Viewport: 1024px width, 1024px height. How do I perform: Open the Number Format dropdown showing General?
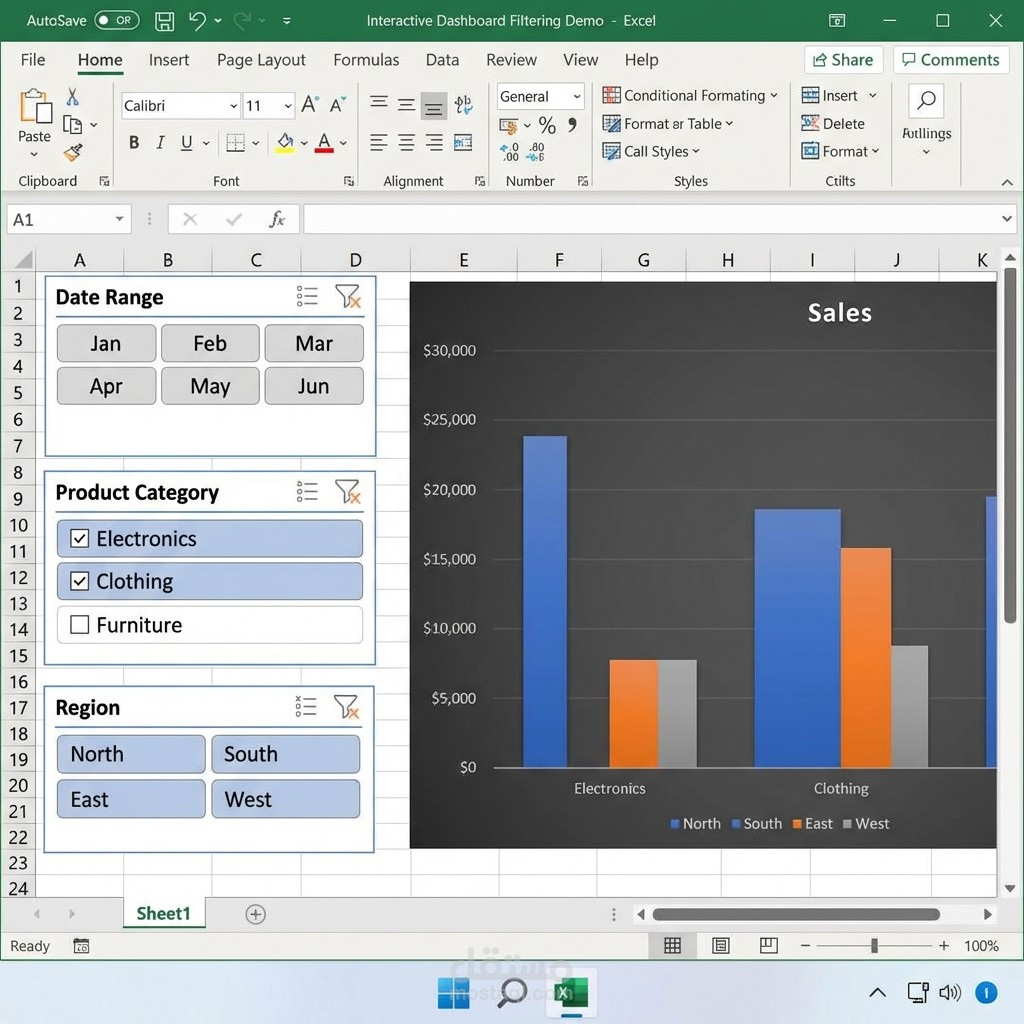click(x=538, y=96)
